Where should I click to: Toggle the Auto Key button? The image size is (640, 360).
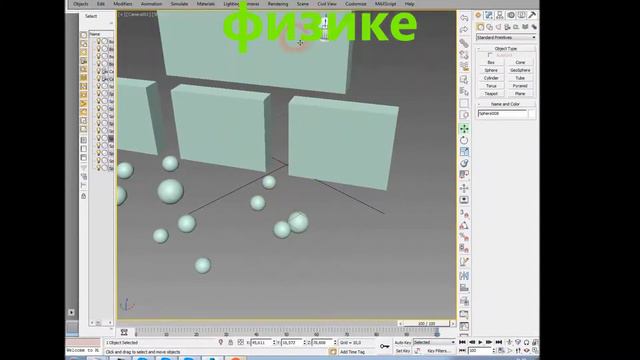(402, 342)
